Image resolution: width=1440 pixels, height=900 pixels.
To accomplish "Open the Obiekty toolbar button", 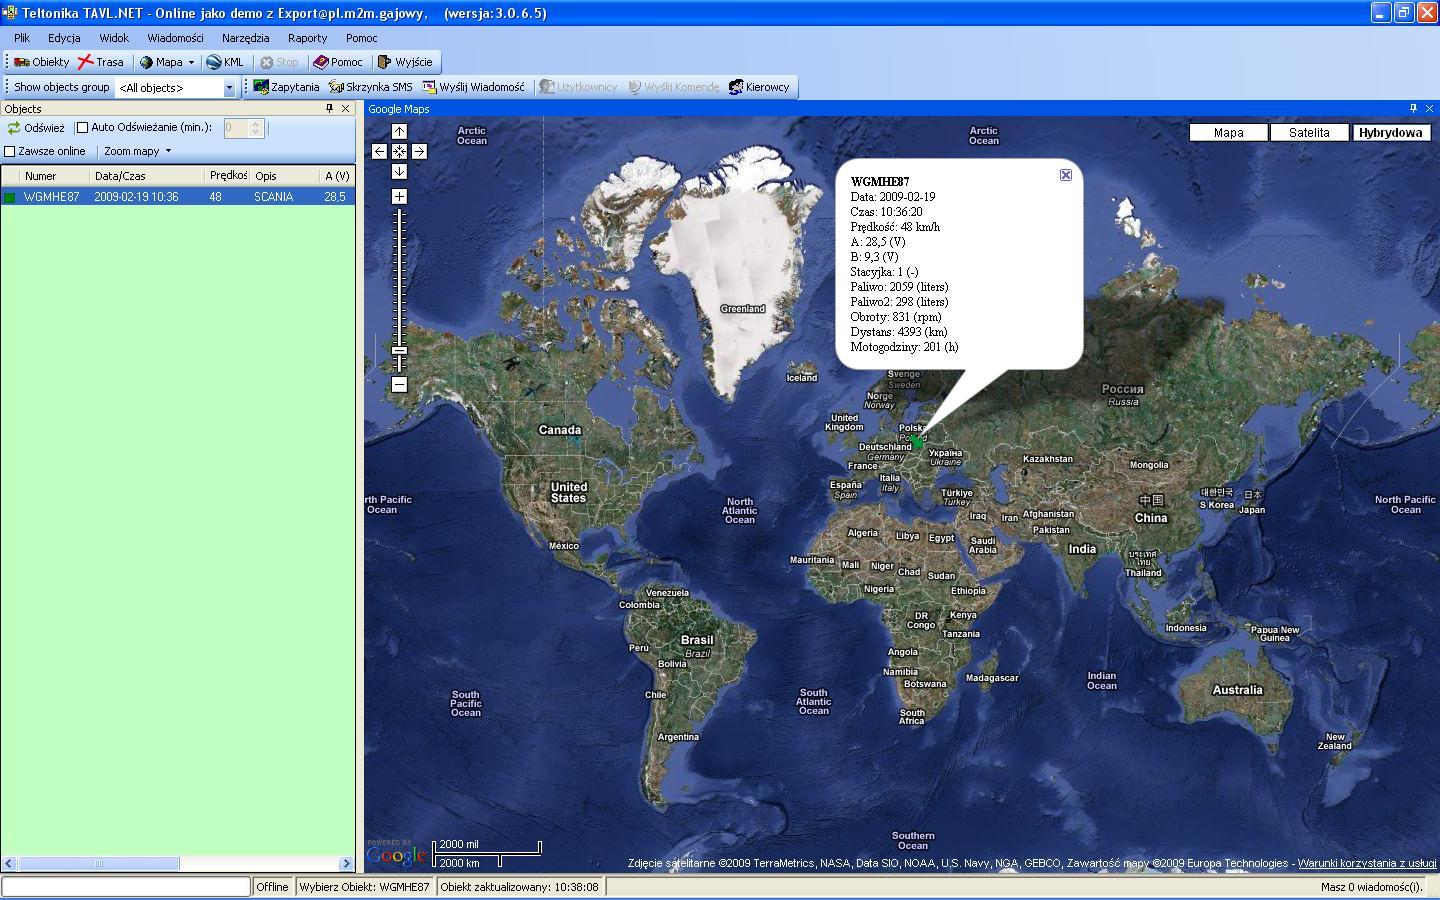I will (41, 62).
